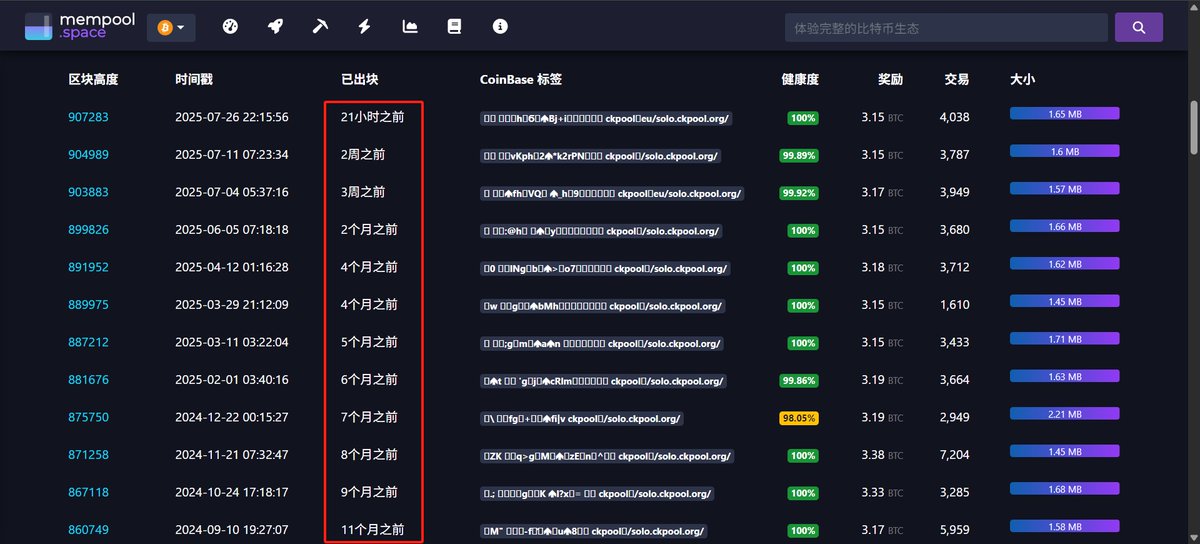The width and height of the screenshot is (1200, 544).
Task: Click the 3.33 BTC reward value
Action: [x=883, y=492]
